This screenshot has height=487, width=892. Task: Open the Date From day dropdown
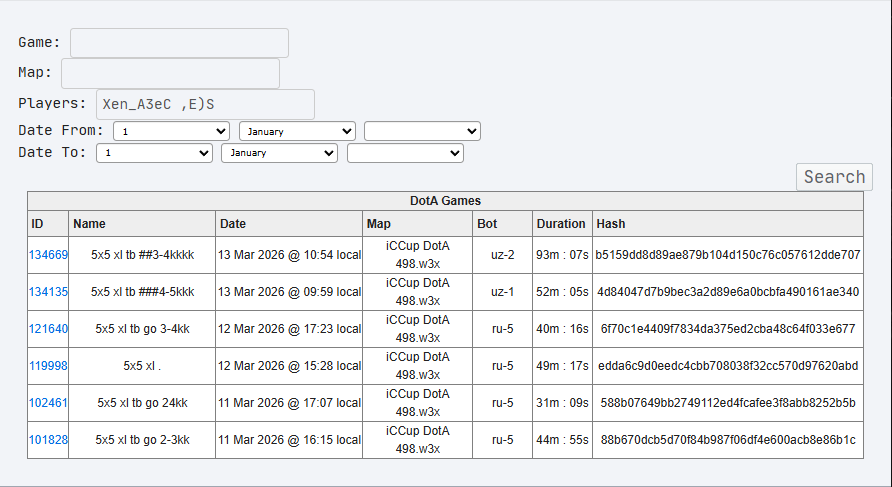172,131
